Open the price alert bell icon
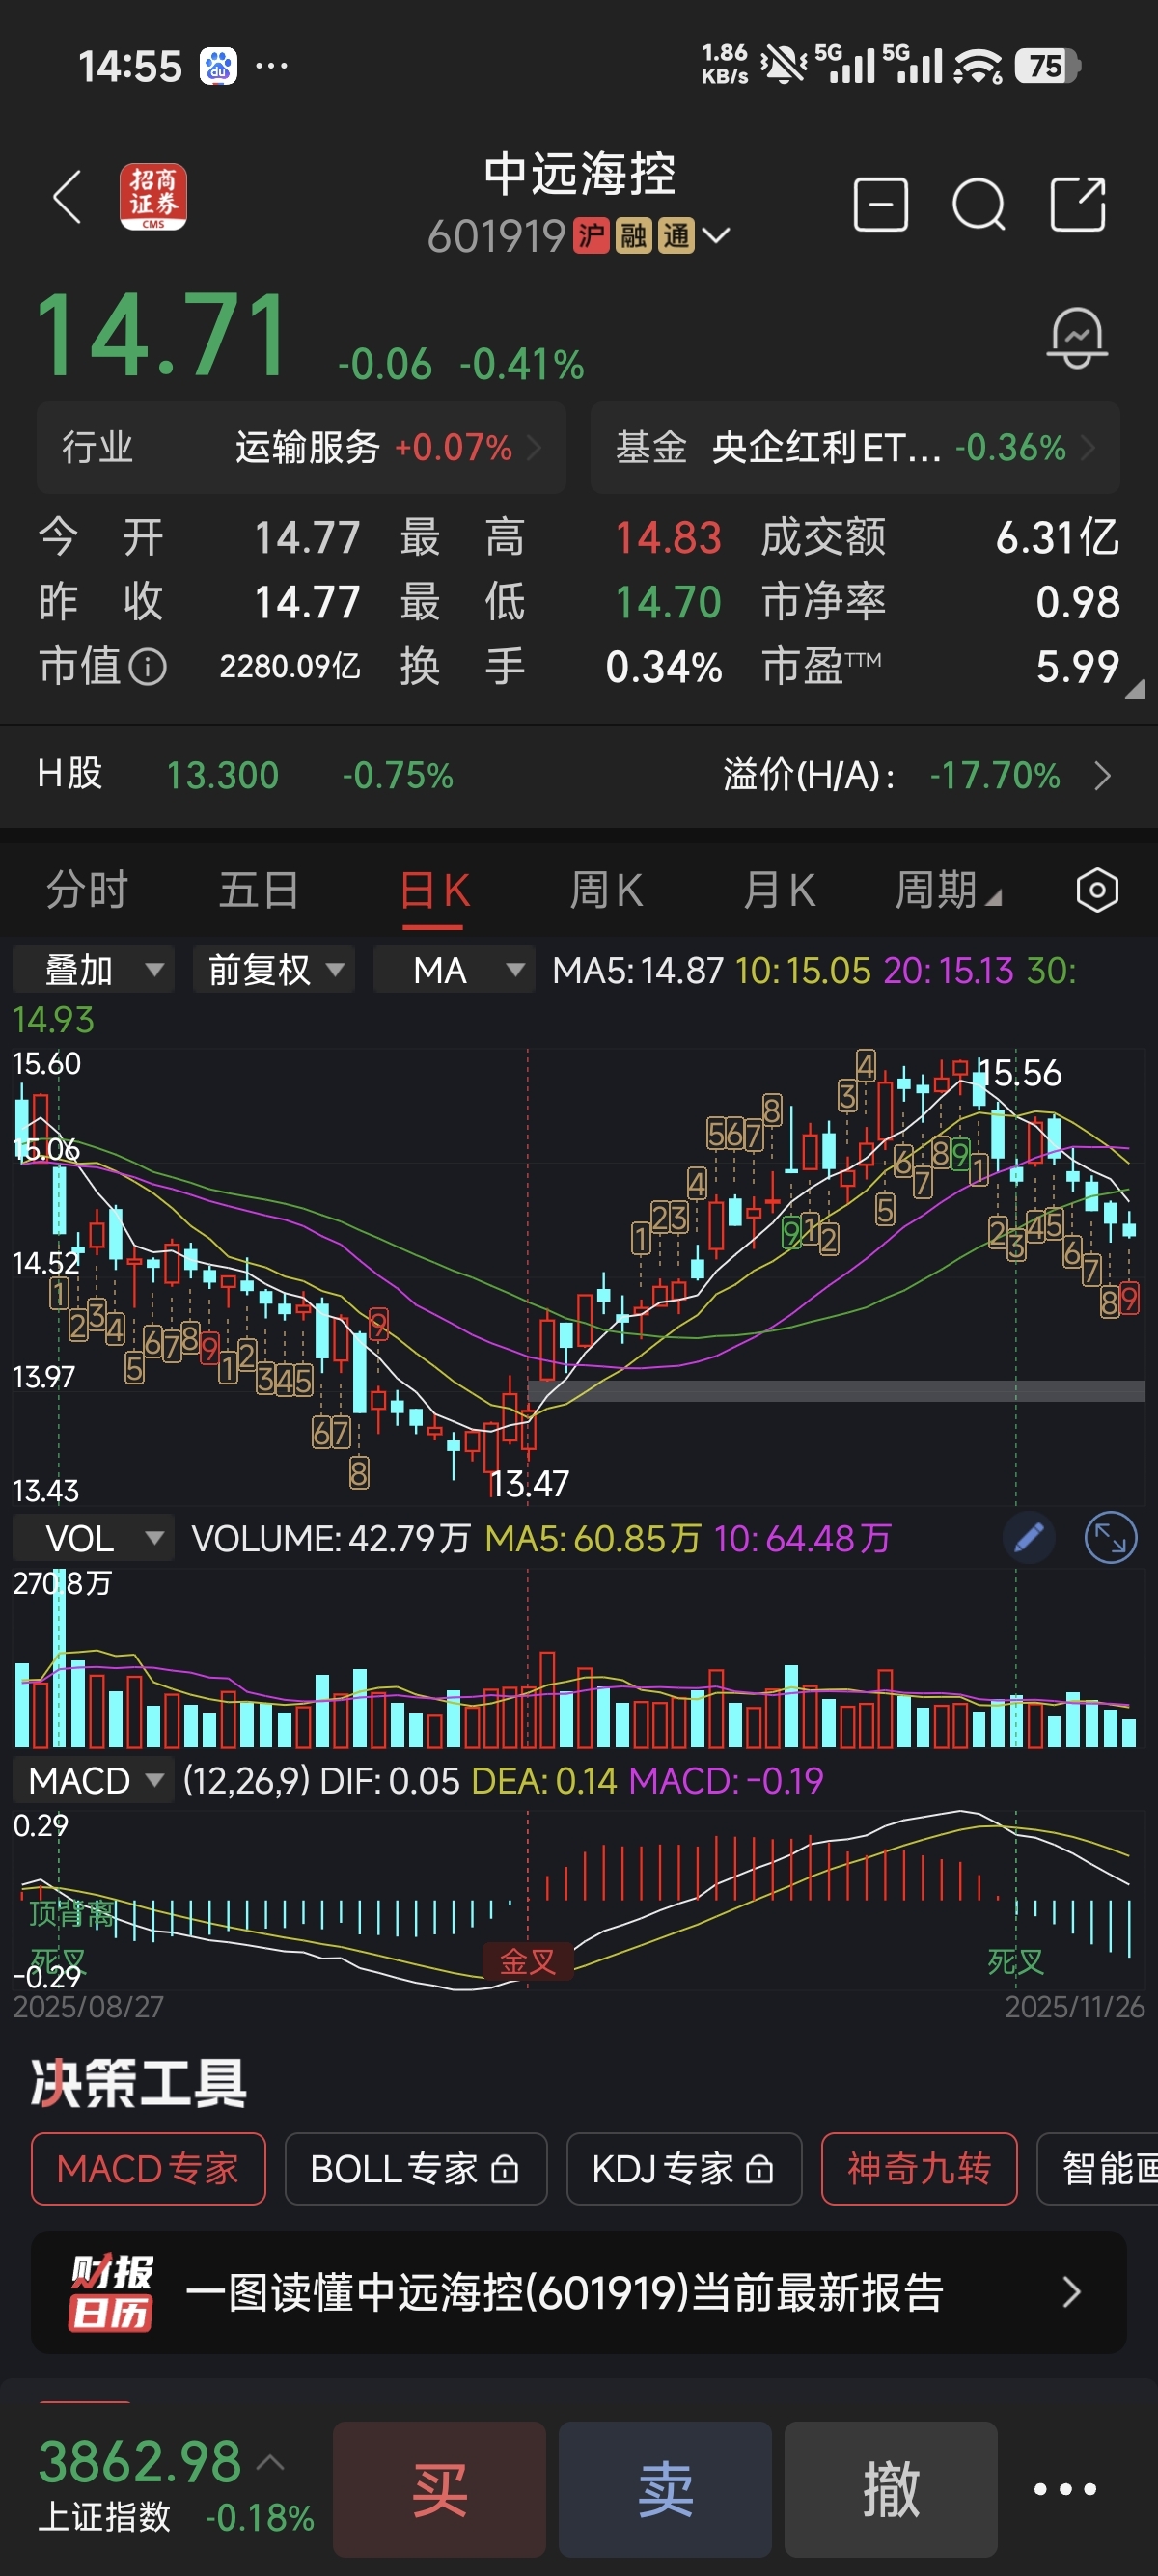This screenshot has width=1158, height=2576. pos(1077,338)
